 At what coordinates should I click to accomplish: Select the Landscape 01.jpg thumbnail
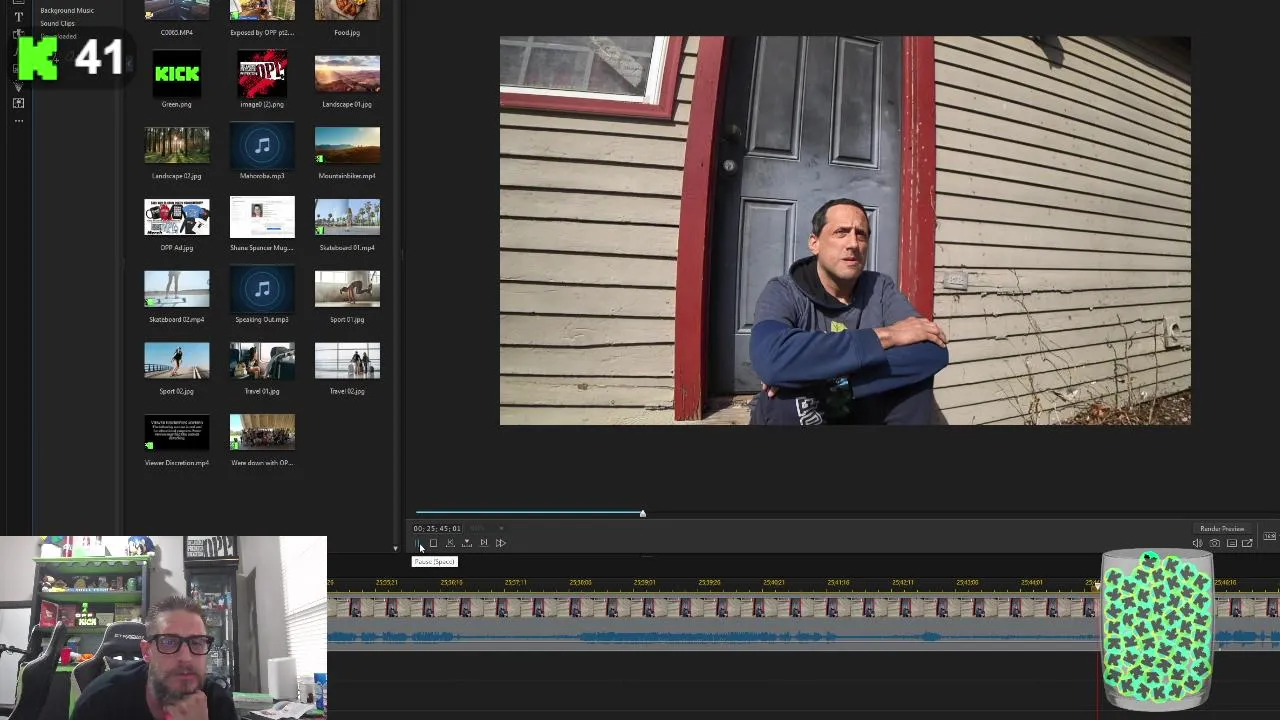tap(347, 74)
